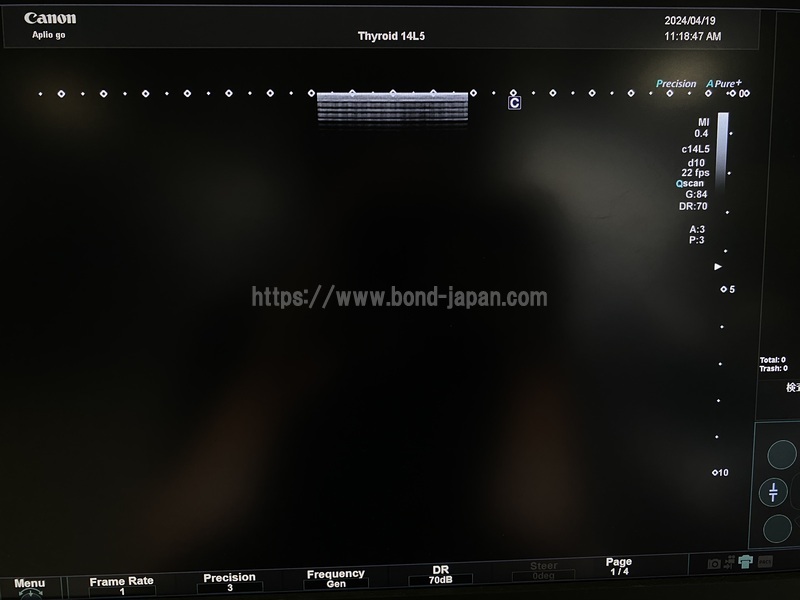Toggle the Precision indicator label
Viewport: 800px width, 600px height.
(x=676, y=84)
